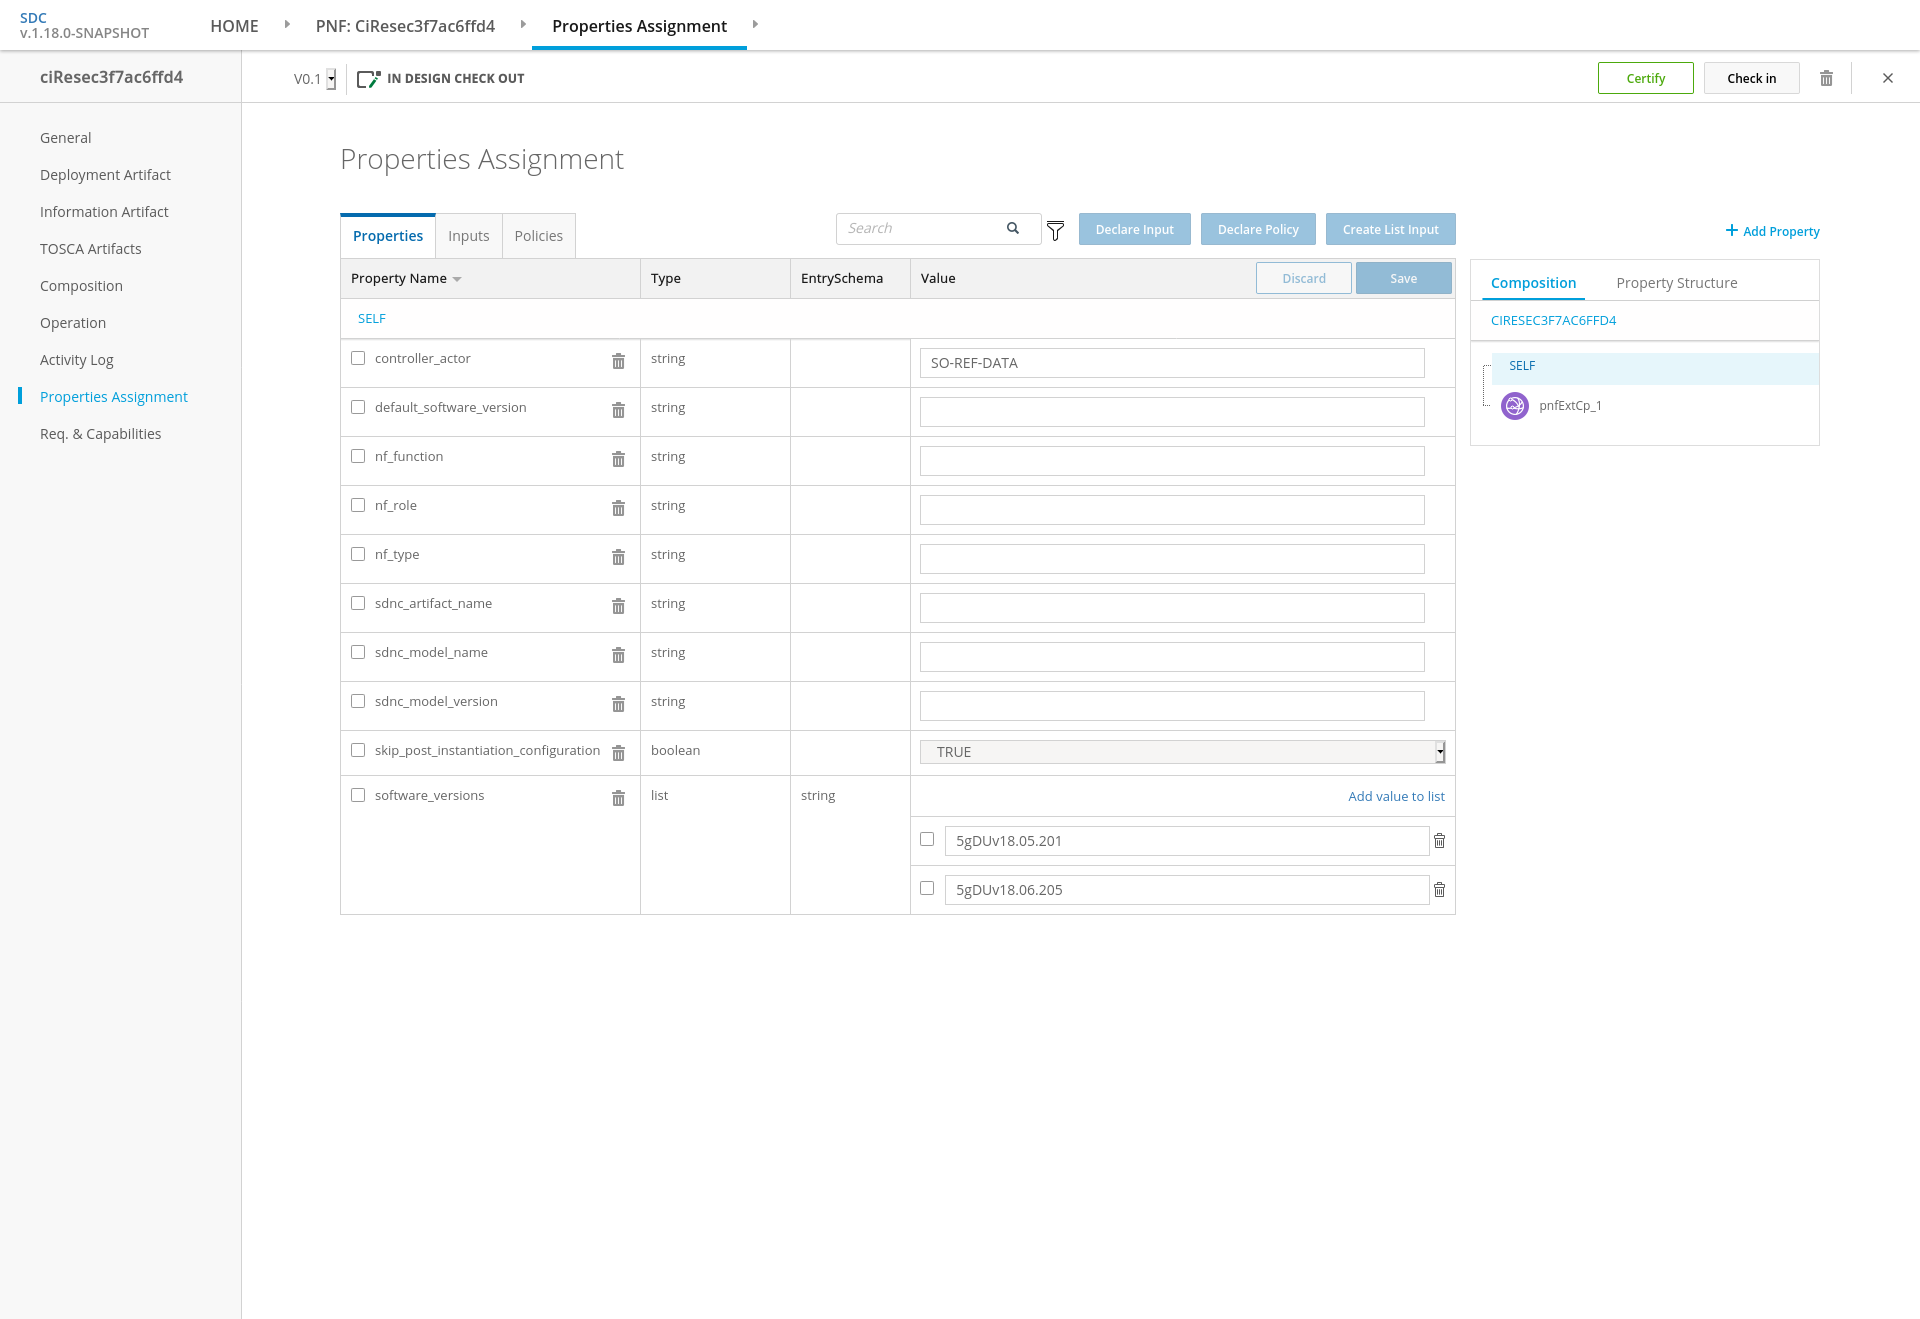Viewport: 1920px width, 1319px height.
Task: Open the filter funnel icon beside search
Action: click(1055, 231)
